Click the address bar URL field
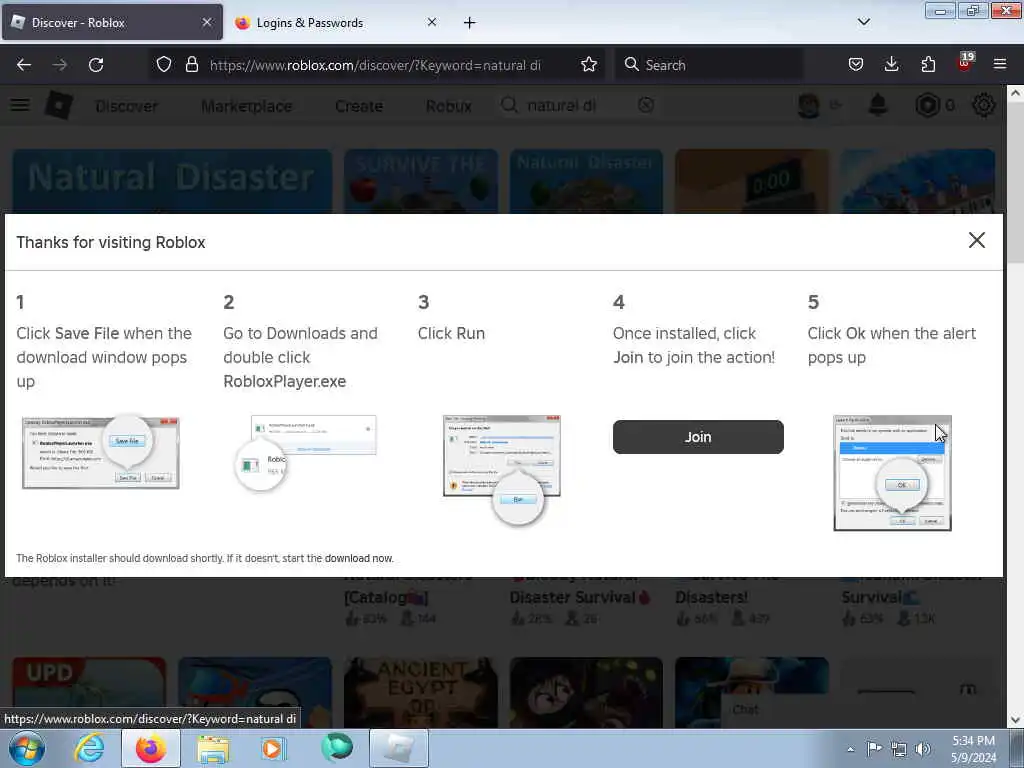Screen dimensions: 1024x768 point(375,65)
